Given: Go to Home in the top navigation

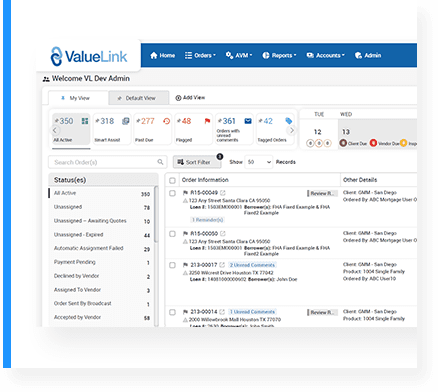Looking at the screenshot, I should [x=163, y=55].
